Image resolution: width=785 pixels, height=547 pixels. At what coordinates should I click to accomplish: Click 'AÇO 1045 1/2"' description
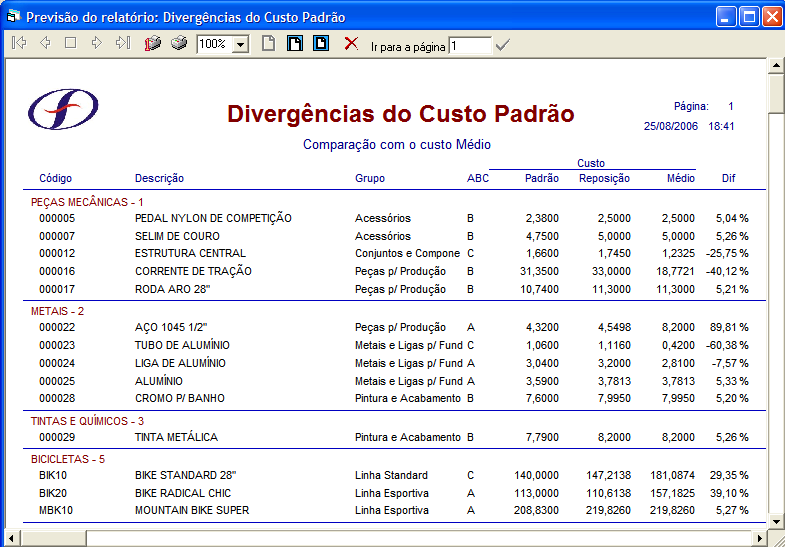pyautogui.click(x=171, y=327)
